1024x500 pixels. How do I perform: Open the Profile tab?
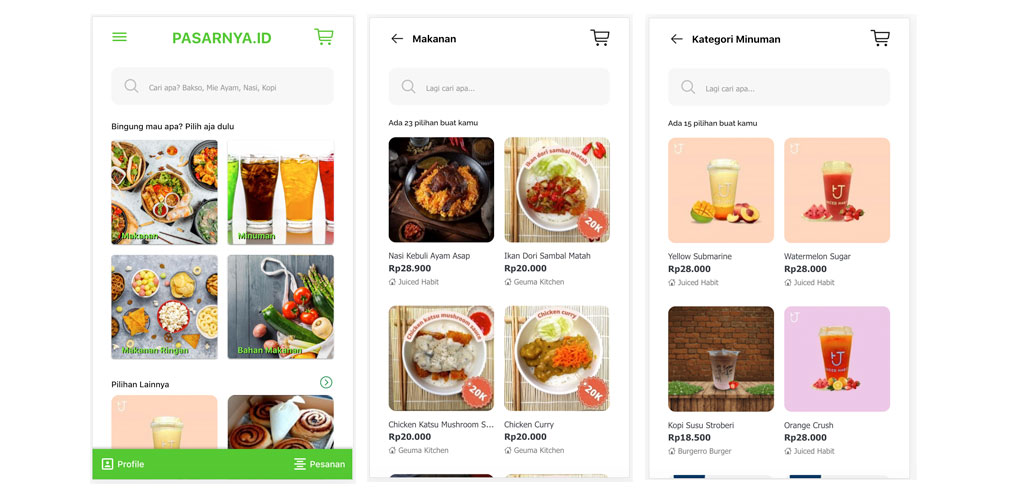(123, 464)
